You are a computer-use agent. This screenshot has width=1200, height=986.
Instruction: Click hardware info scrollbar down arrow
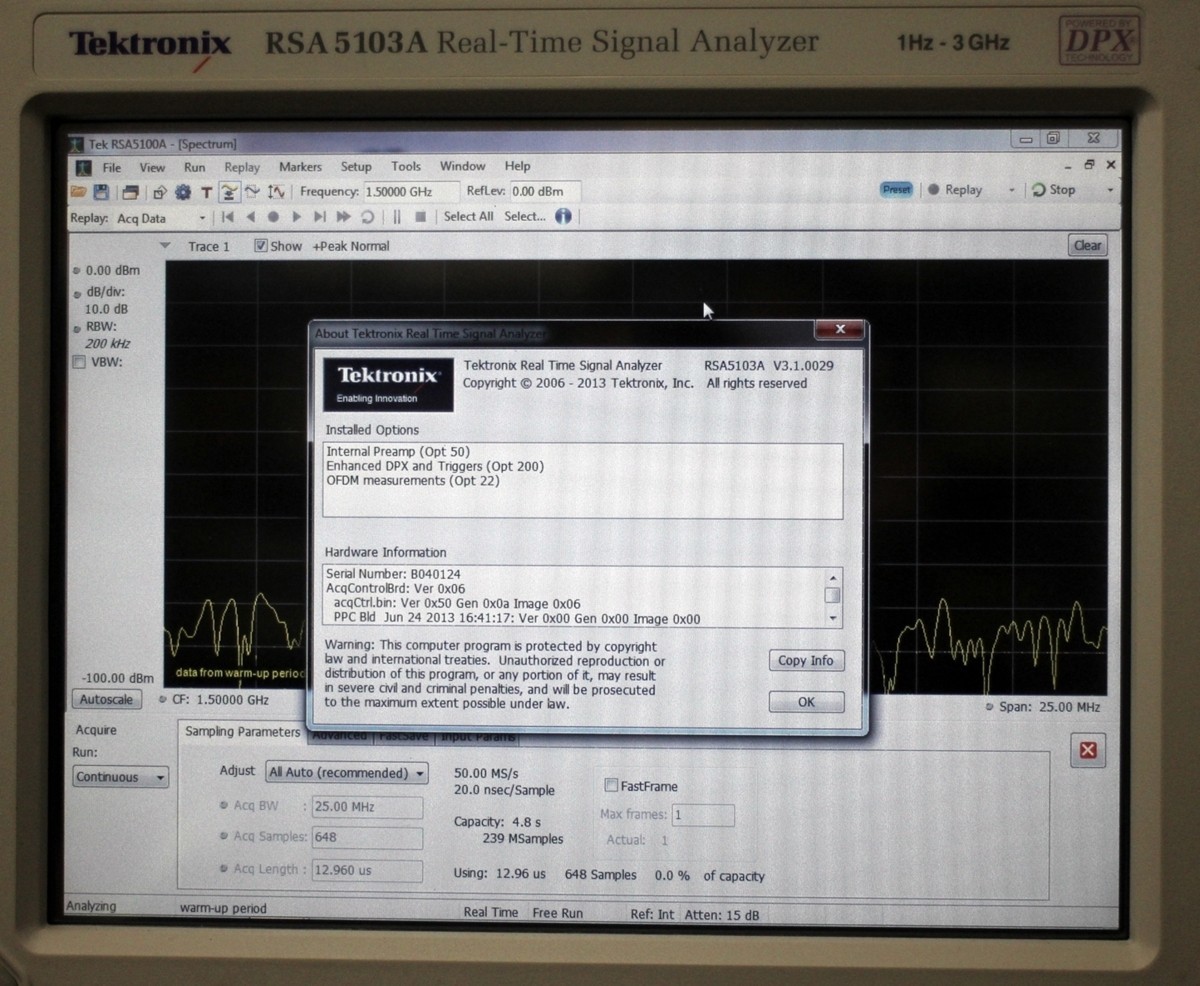pyautogui.click(x=832, y=619)
